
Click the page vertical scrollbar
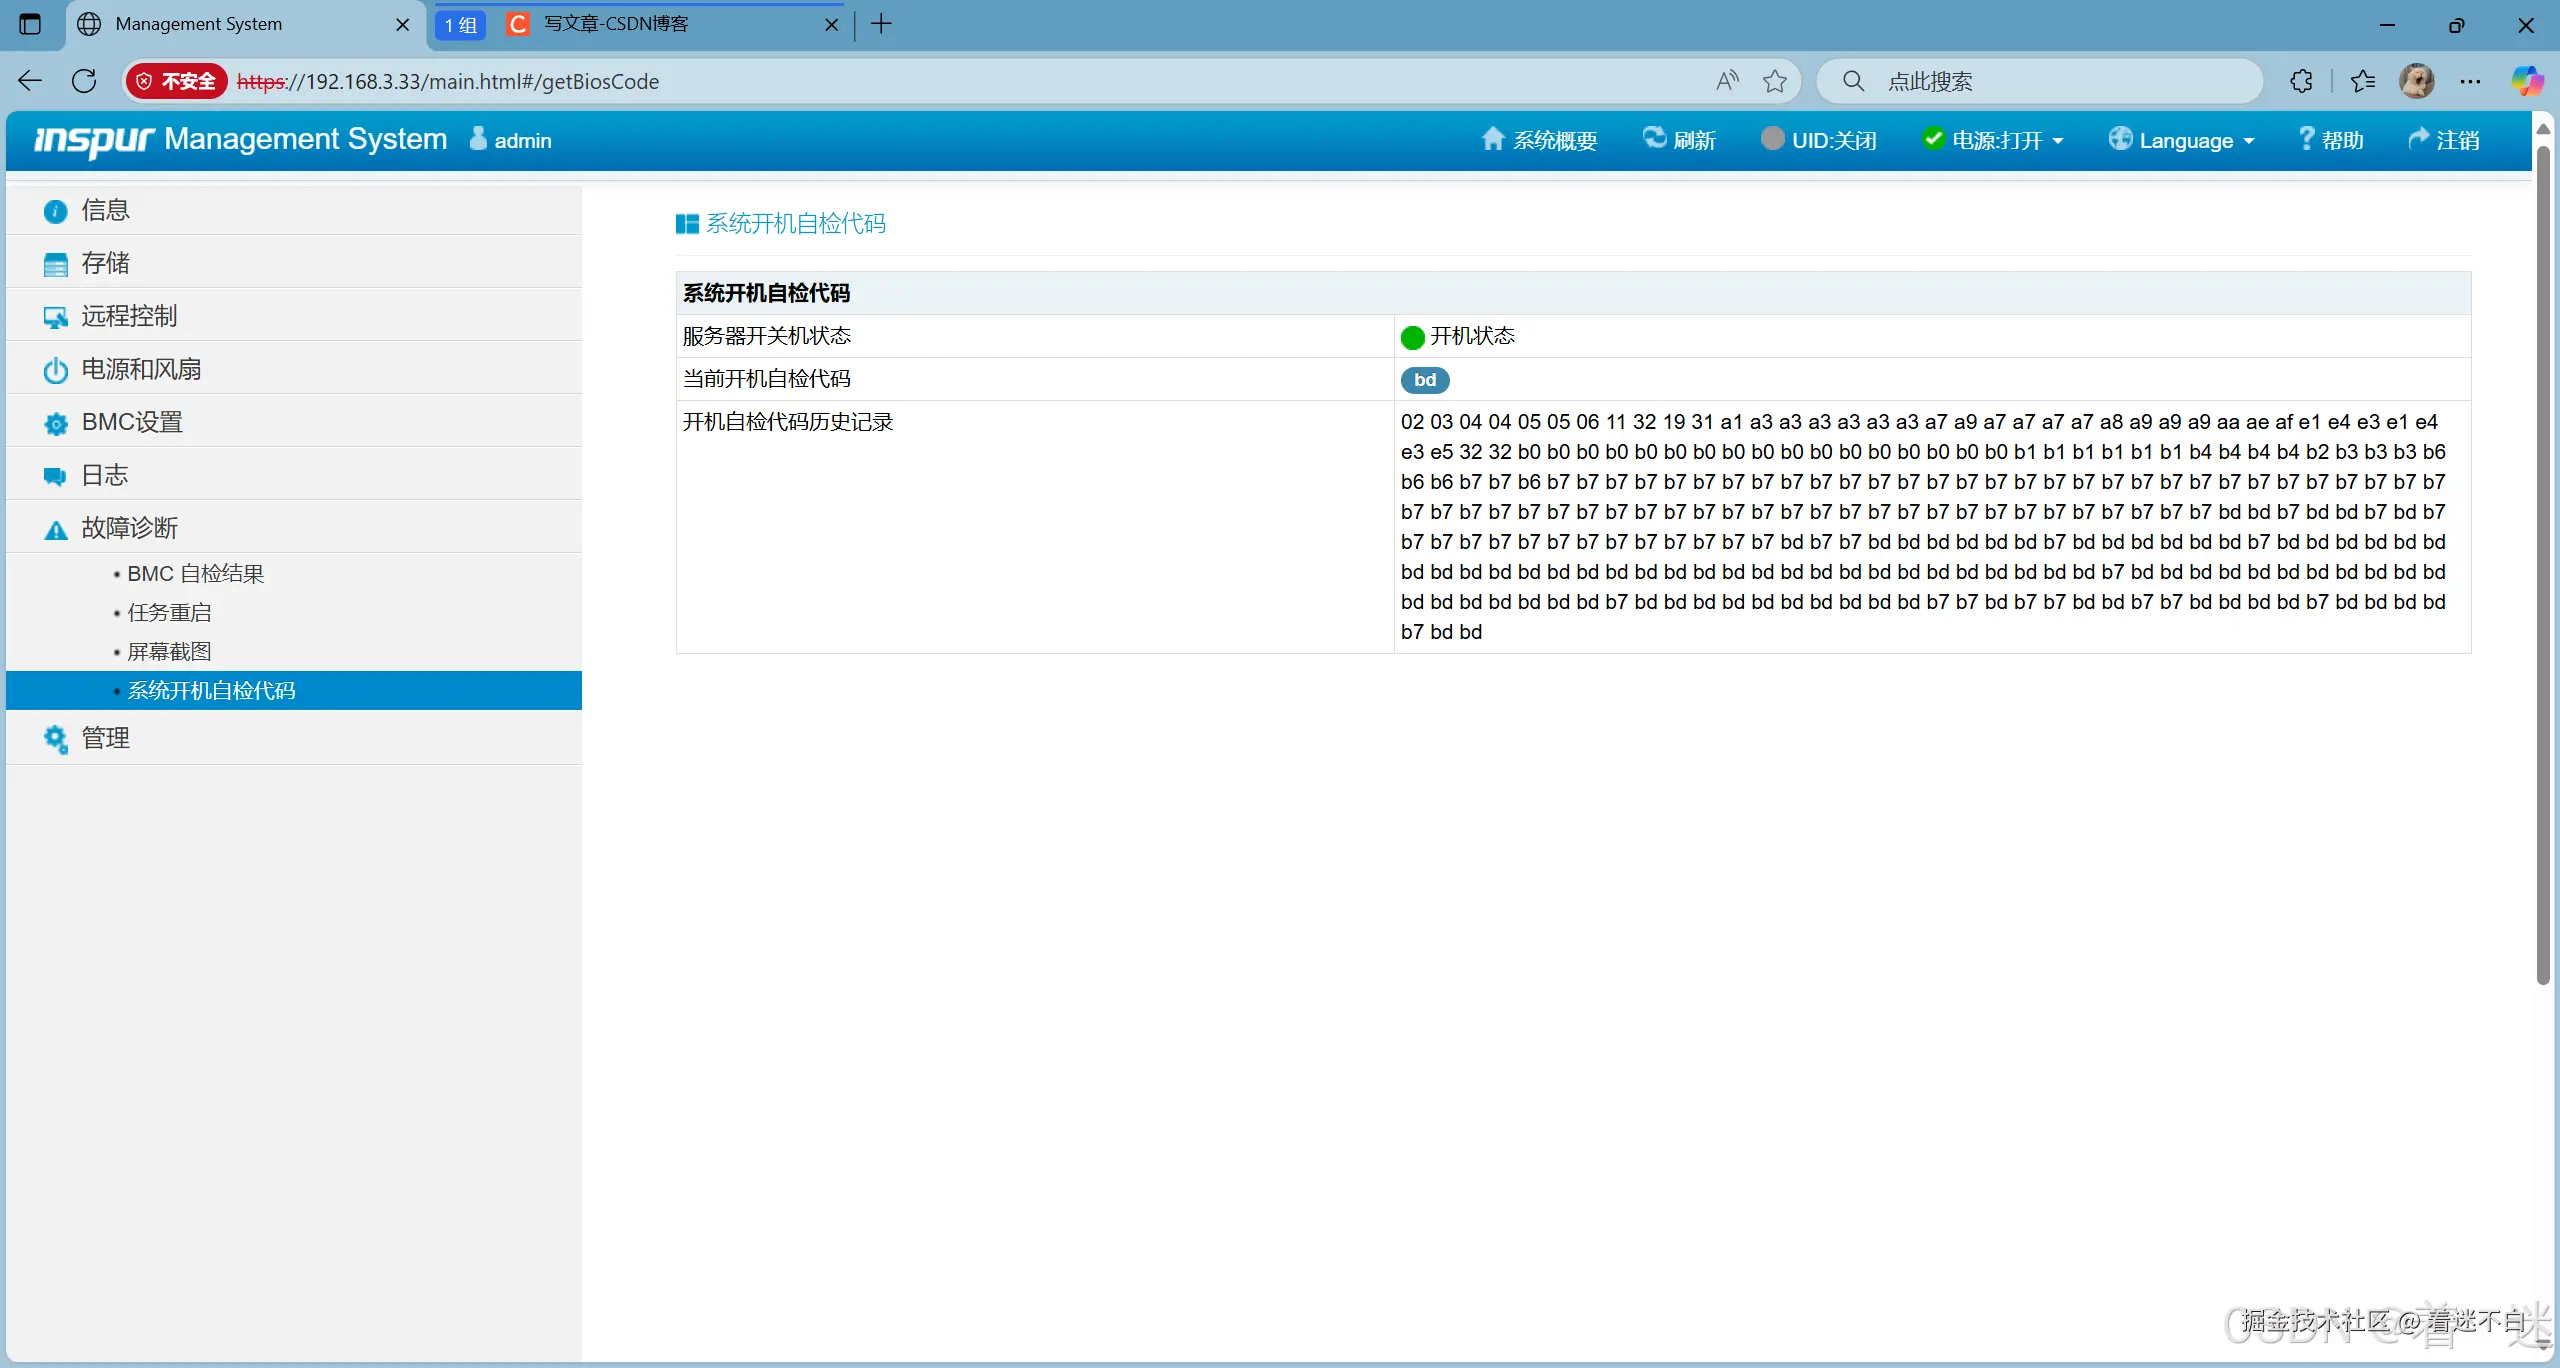[x=2542, y=560]
